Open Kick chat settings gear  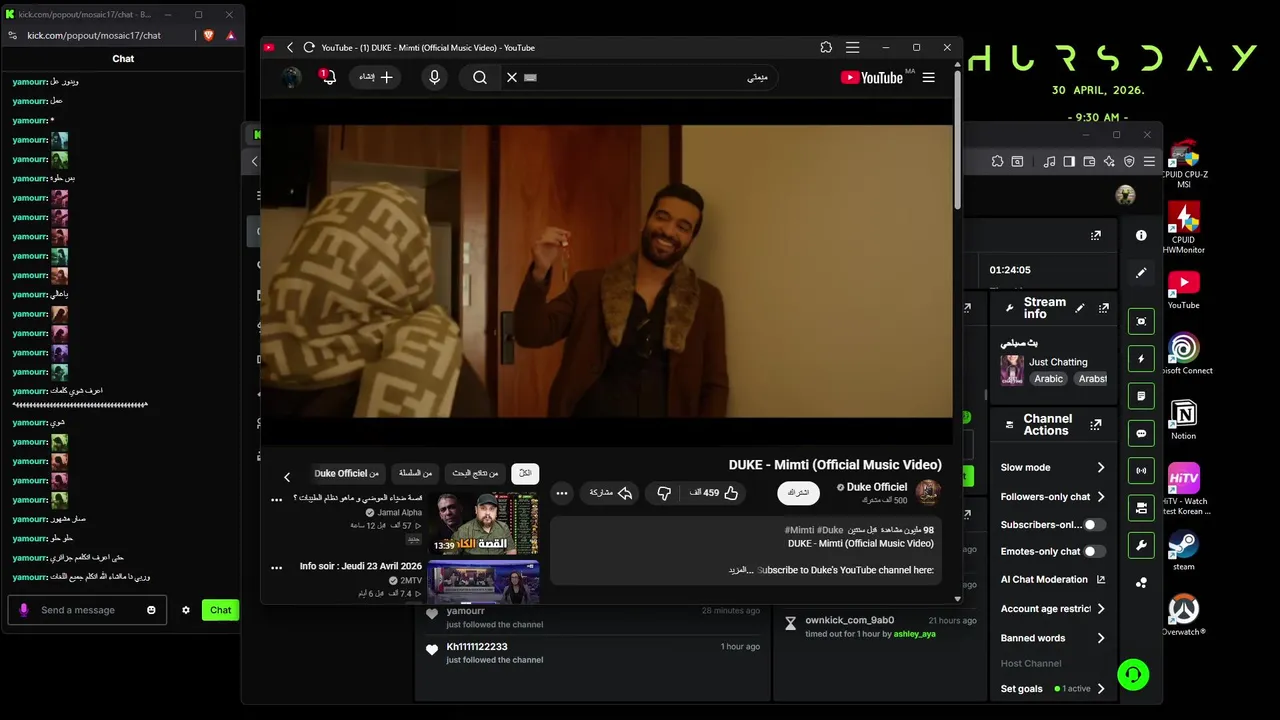click(x=185, y=610)
